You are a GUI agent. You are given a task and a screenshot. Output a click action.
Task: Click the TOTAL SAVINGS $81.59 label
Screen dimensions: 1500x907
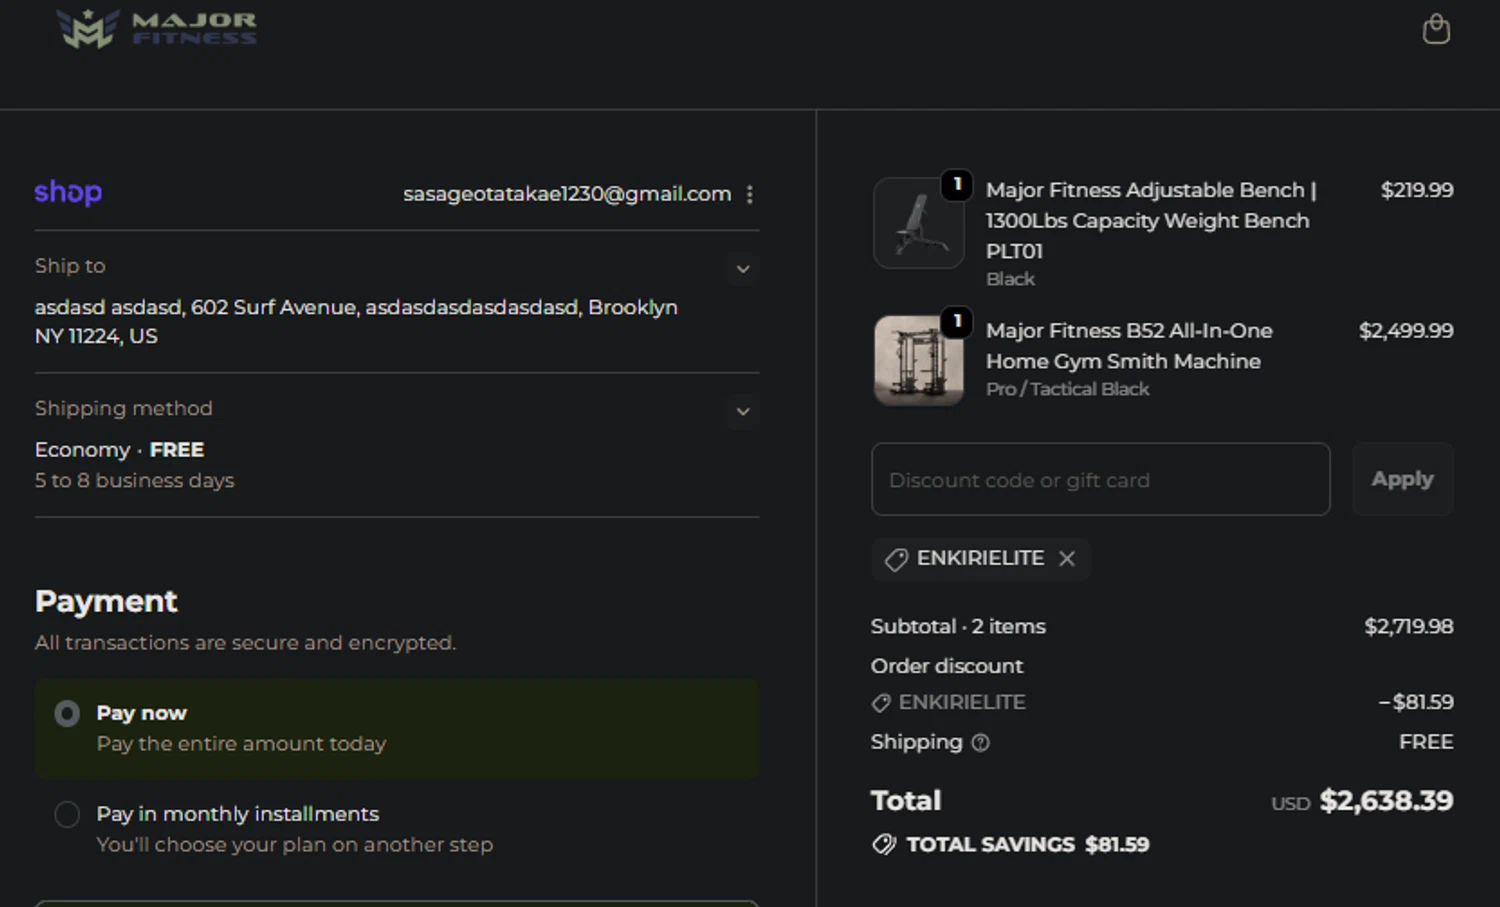[1027, 845]
